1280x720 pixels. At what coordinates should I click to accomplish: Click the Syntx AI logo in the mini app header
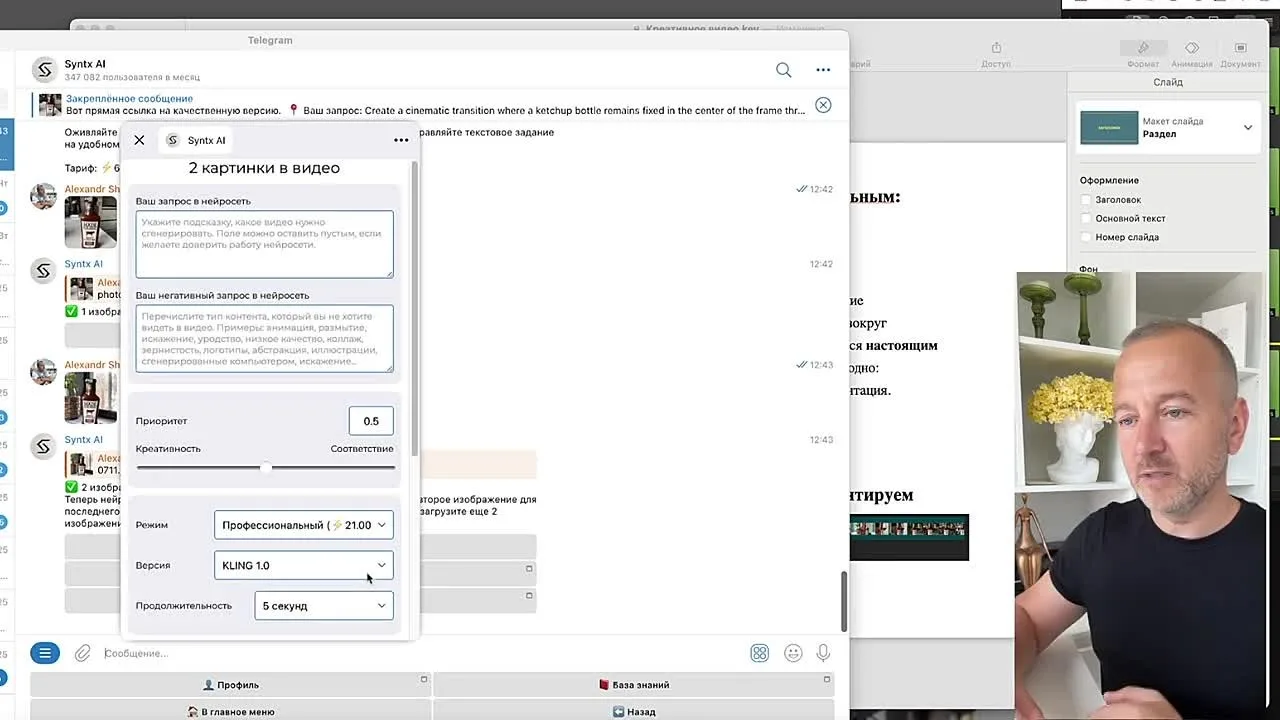click(172, 140)
